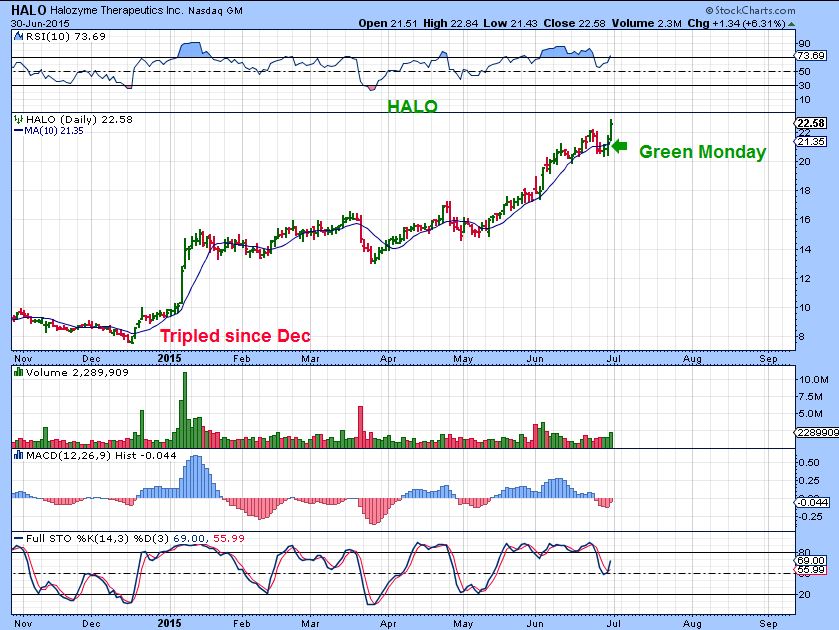The image size is (839, 630).
Task: Click the green HALO label above the chart
Action: point(412,106)
